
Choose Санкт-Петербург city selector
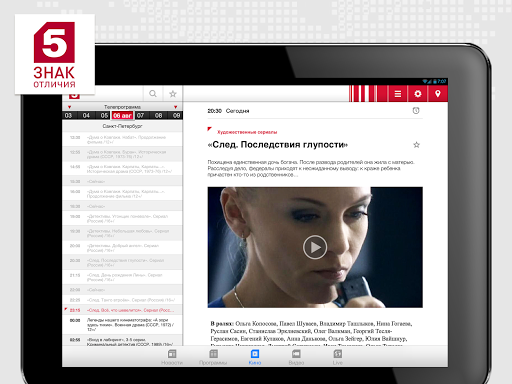(x=122, y=126)
